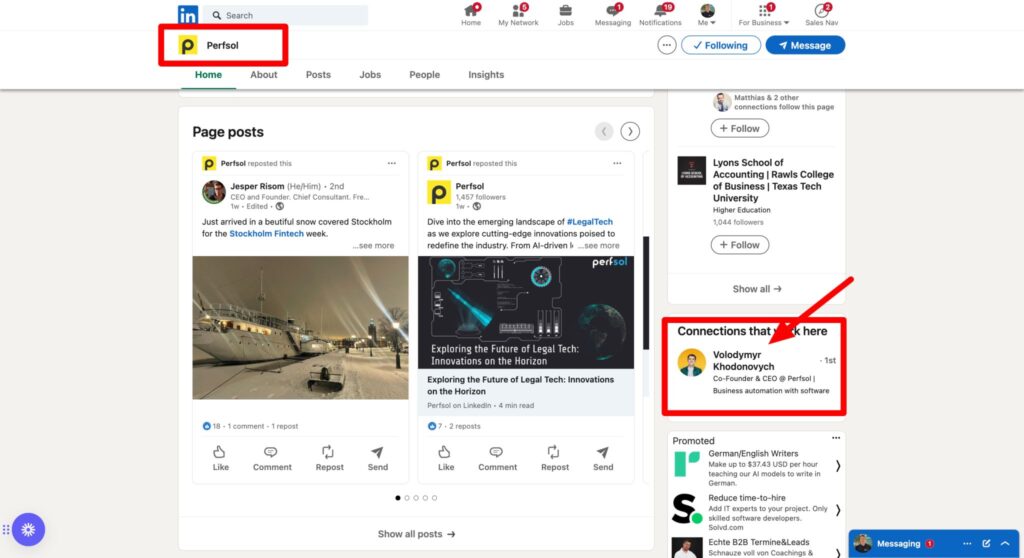Open the Notifications bell icon
The width and height of the screenshot is (1024, 558).
click(660, 11)
